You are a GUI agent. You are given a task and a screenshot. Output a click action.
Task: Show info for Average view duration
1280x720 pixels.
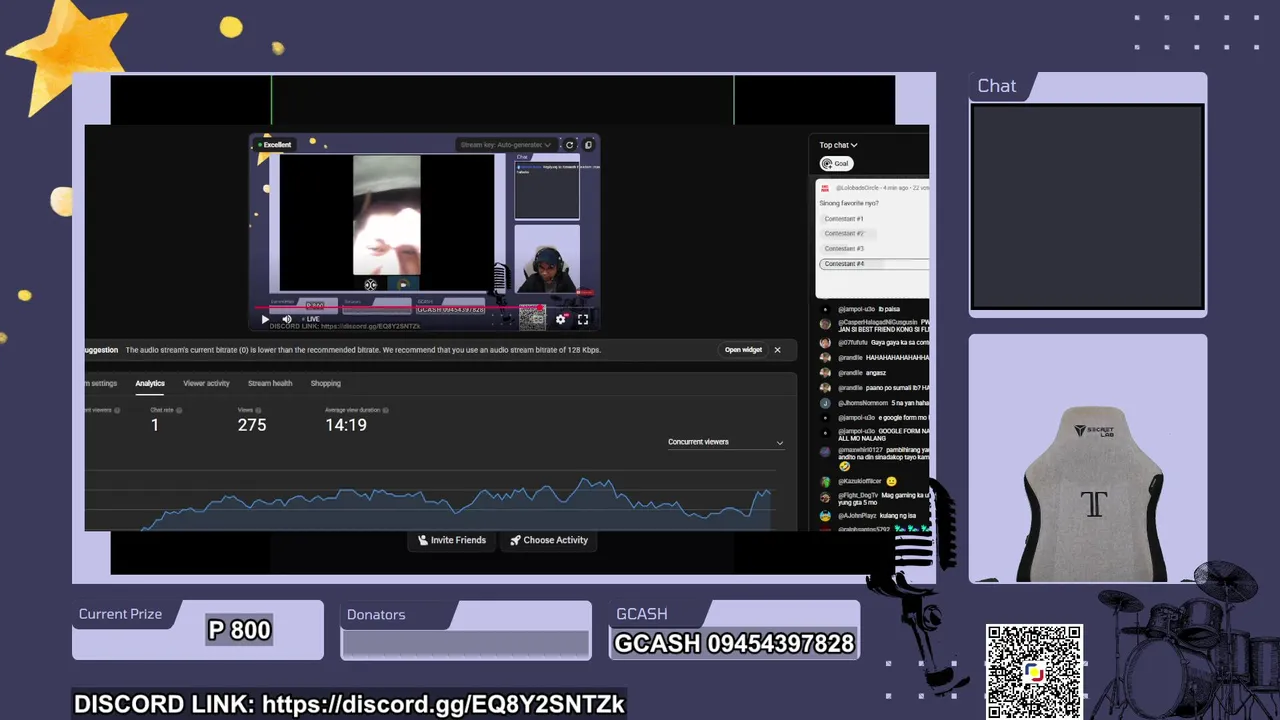[386, 410]
